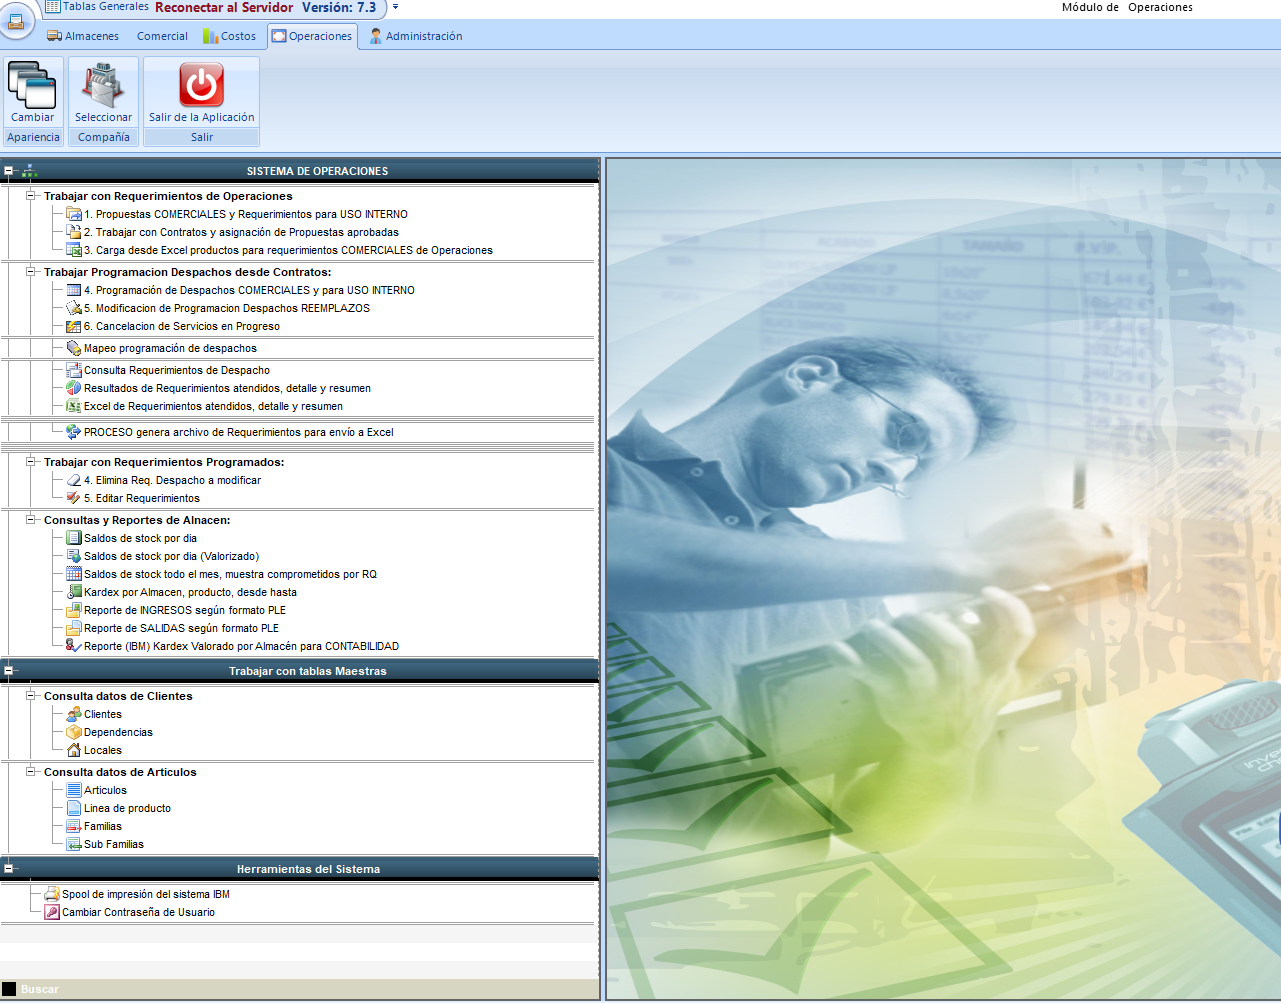This screenshot has width=1281, height=1003.
Task: Open the round application menu button
Action: pyautogui.click(x=16, y=21)
